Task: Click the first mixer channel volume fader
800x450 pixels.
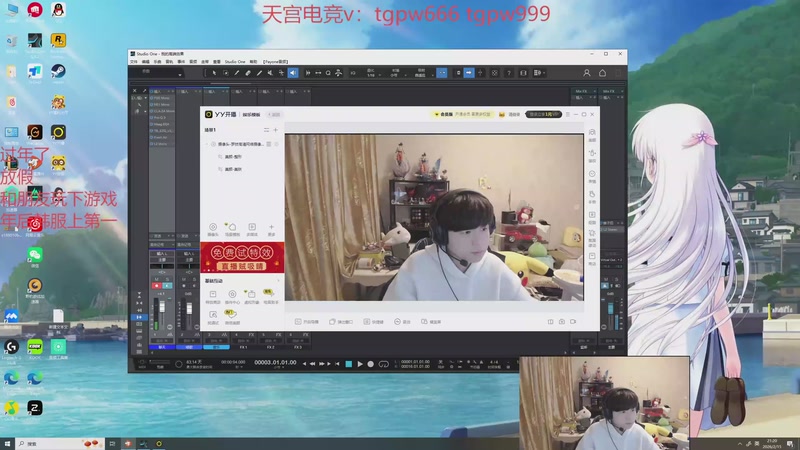Action: [x=162, y=308]
